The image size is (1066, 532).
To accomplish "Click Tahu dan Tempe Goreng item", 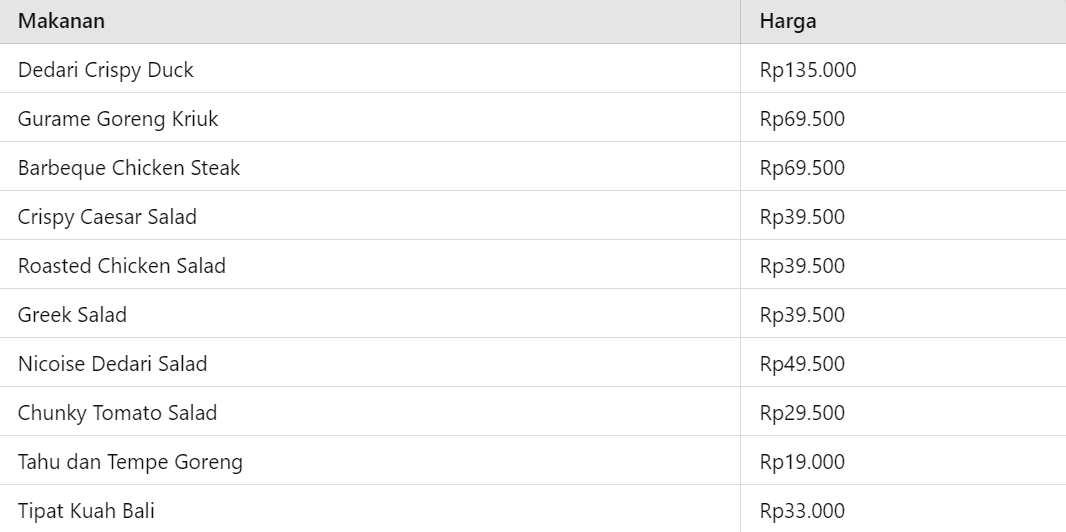I will [130, 462].
